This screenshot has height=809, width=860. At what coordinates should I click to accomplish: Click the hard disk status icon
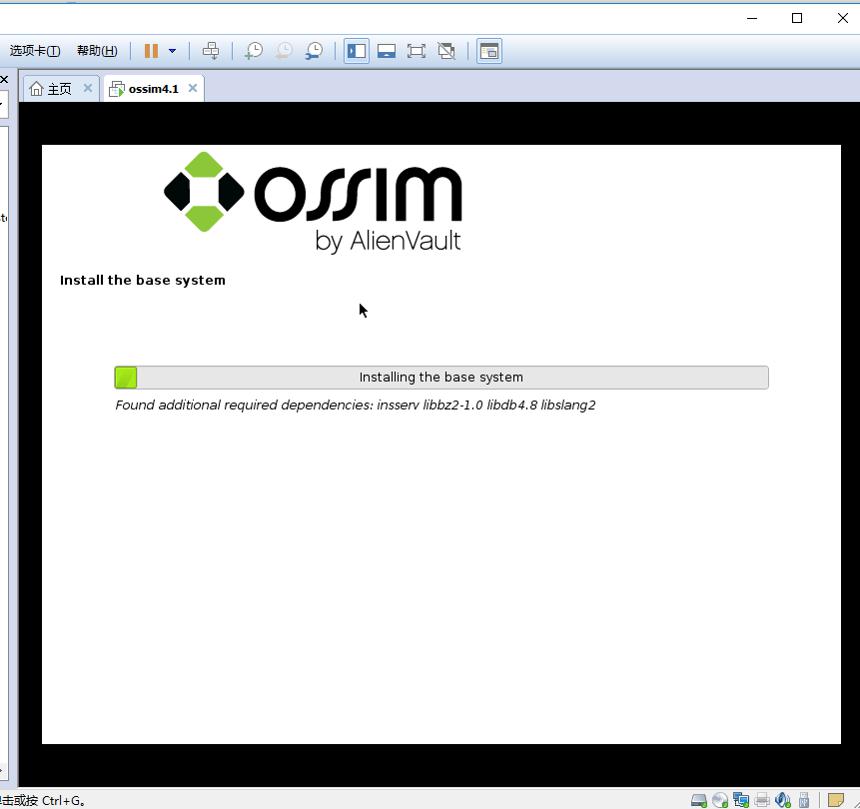coord(699,800)
